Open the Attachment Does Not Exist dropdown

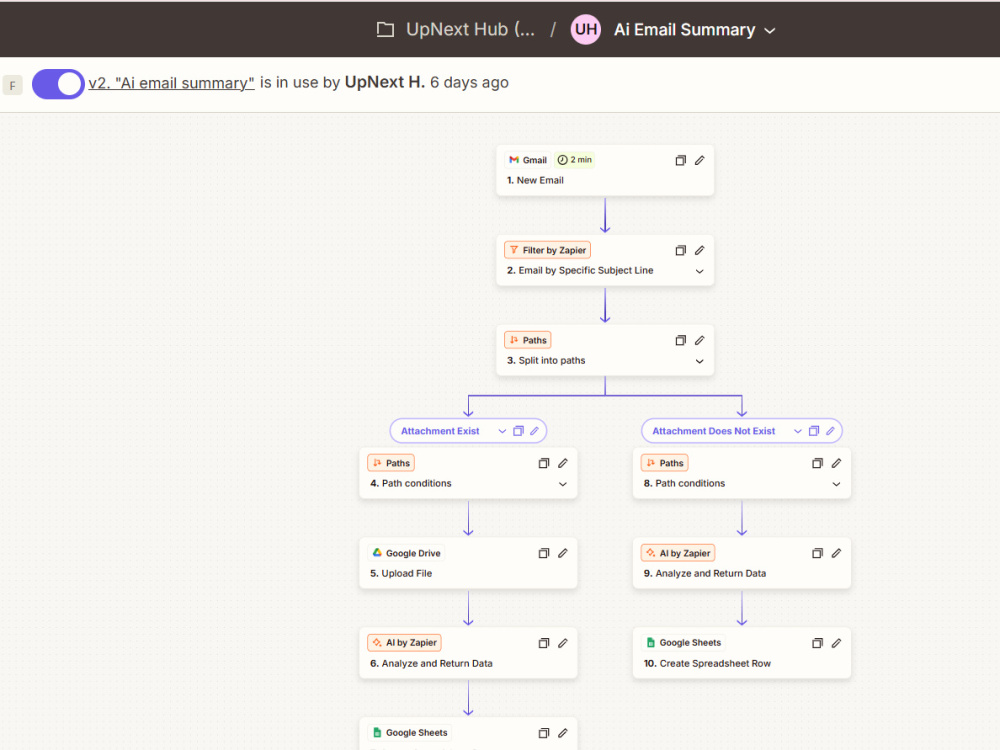tap(798, 431)
